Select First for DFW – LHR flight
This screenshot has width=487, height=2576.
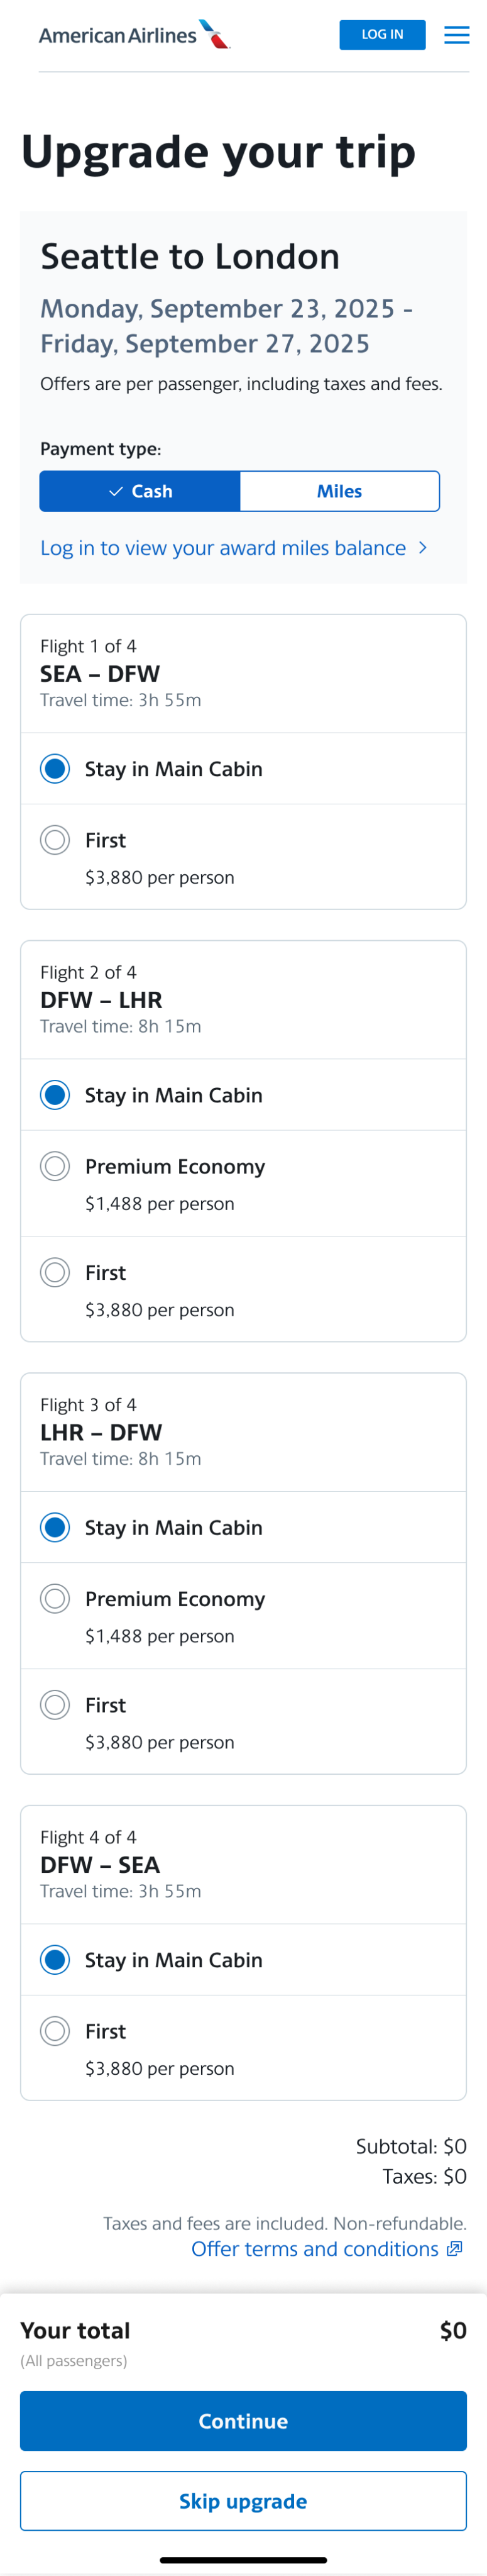click(55, 1272)
